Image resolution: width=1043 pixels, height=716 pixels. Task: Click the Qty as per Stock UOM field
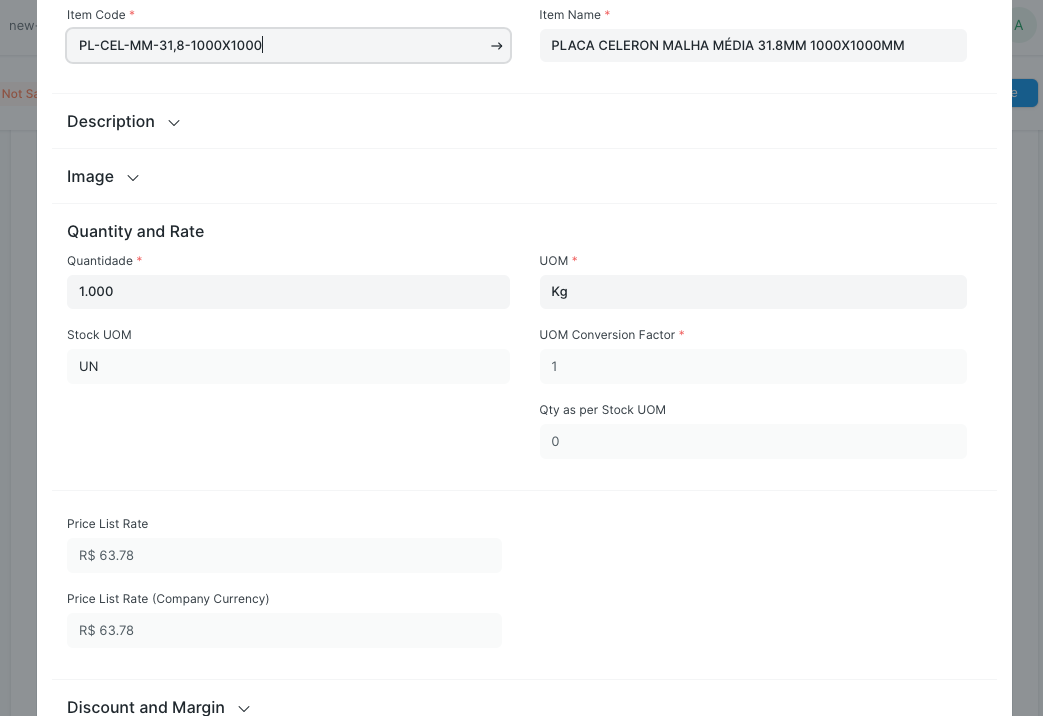click(x=753, y=441)
